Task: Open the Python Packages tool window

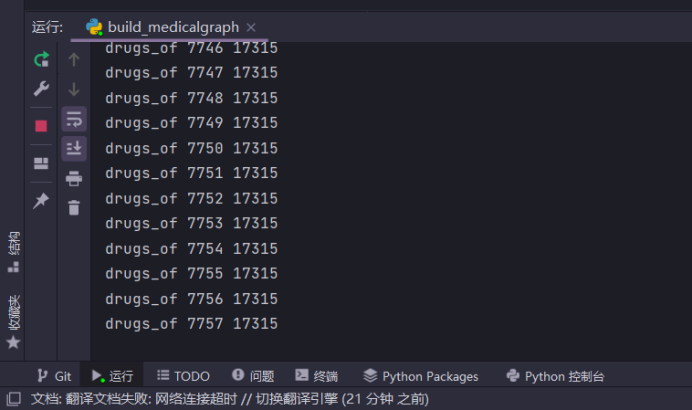Action: pos(420,376)
